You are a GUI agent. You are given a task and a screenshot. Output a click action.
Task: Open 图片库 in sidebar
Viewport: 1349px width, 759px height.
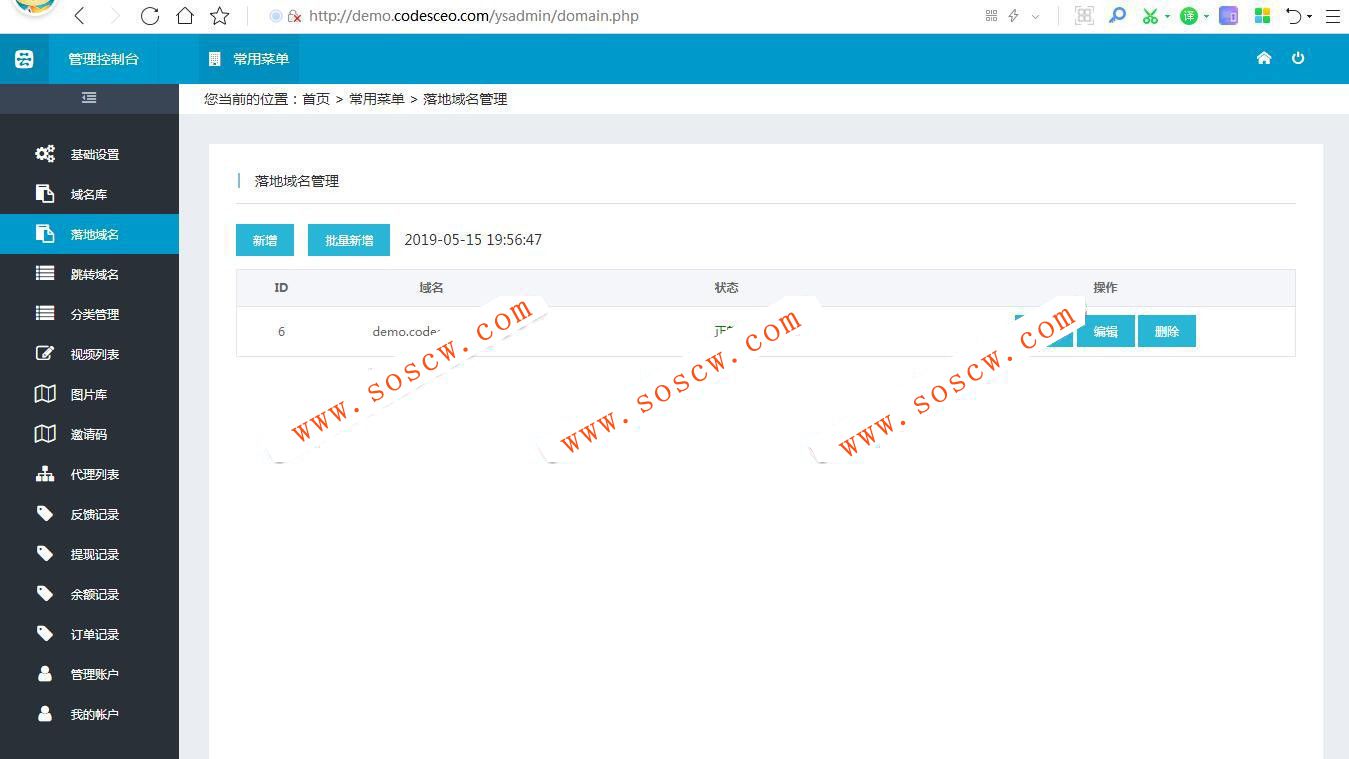pos(89,394)
